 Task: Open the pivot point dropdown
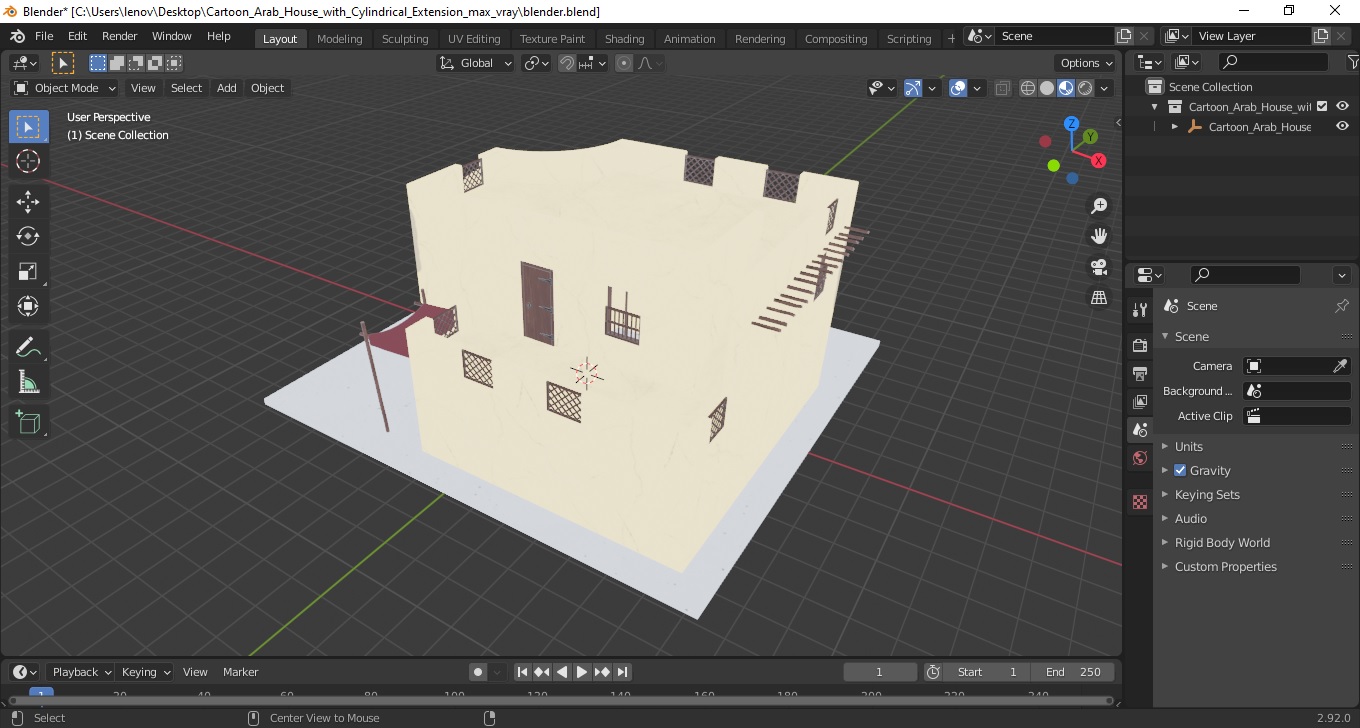coord(537,63)
